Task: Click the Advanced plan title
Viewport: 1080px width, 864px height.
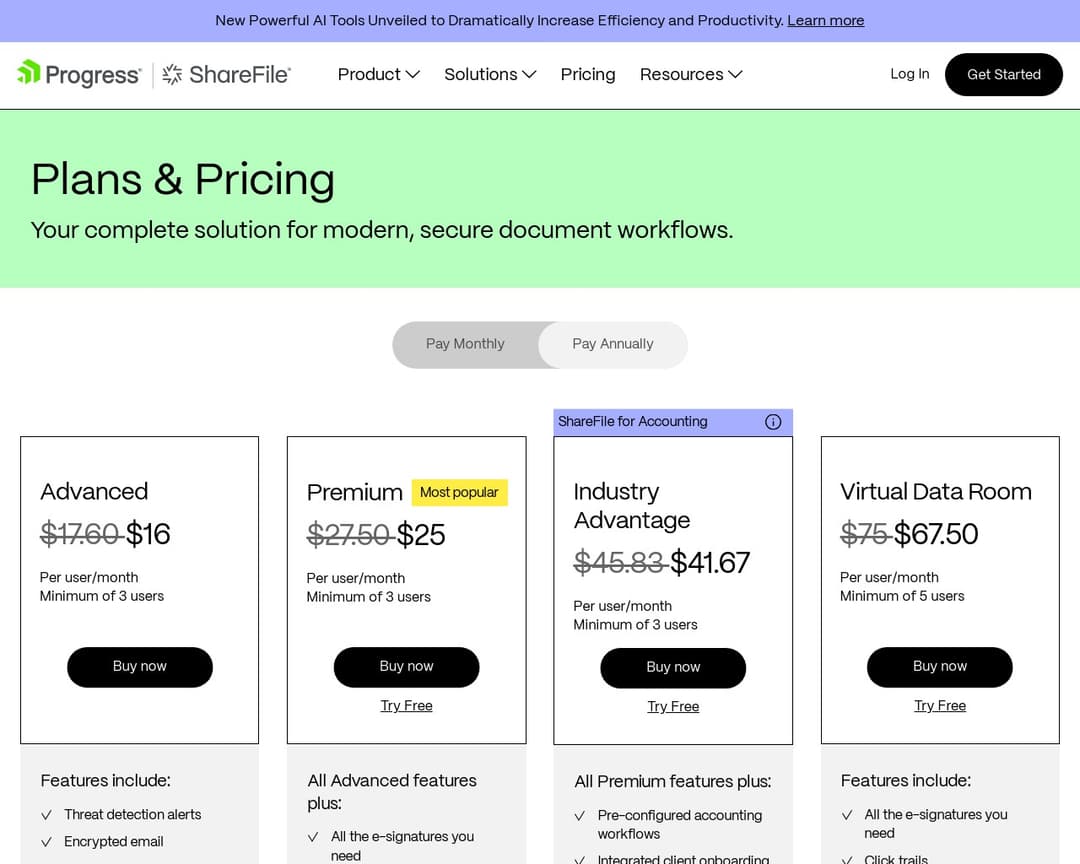Action: [x=94, y=491]
